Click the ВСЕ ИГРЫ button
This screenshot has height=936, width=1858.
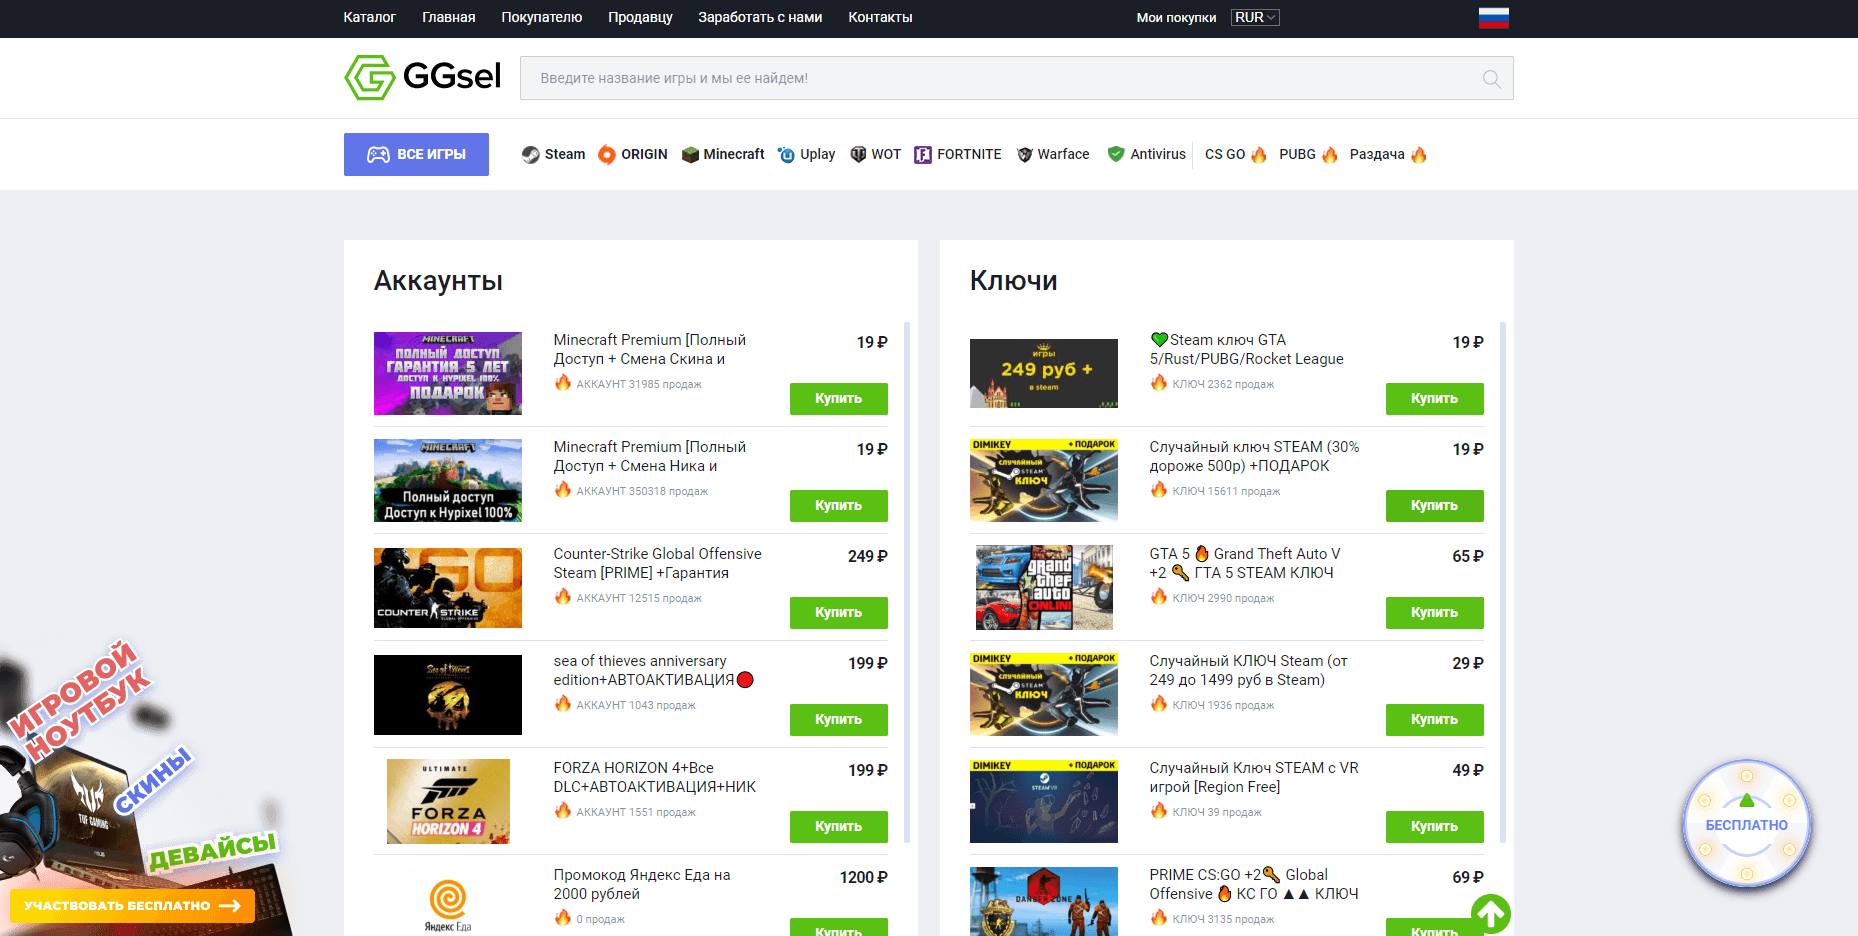click(416, 154)
